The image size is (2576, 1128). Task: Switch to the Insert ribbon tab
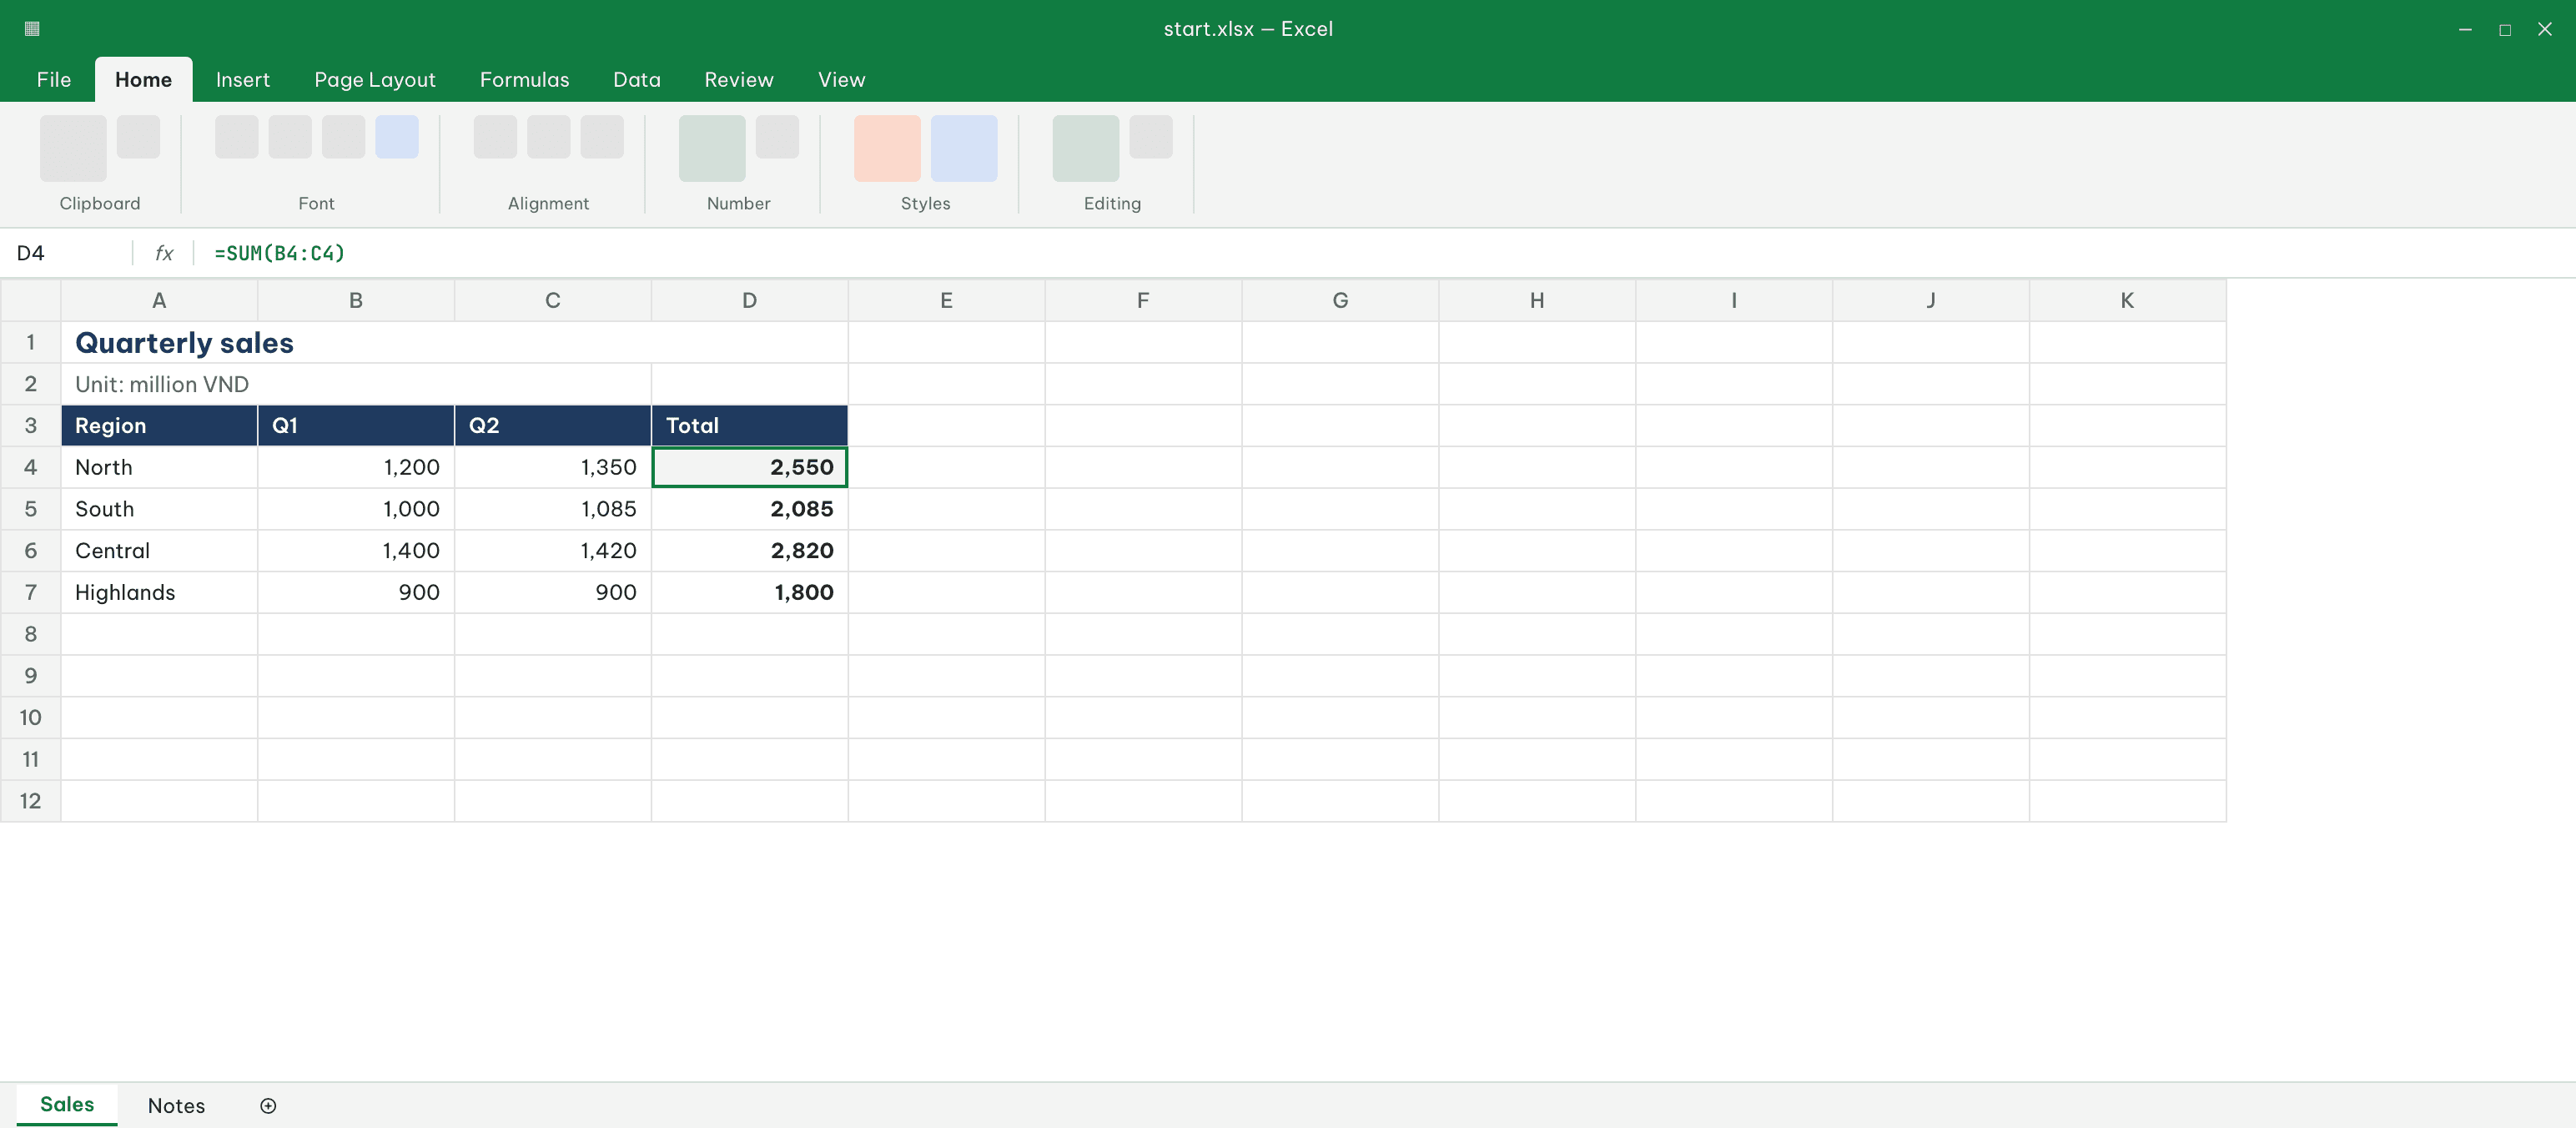tap(243, 79)
